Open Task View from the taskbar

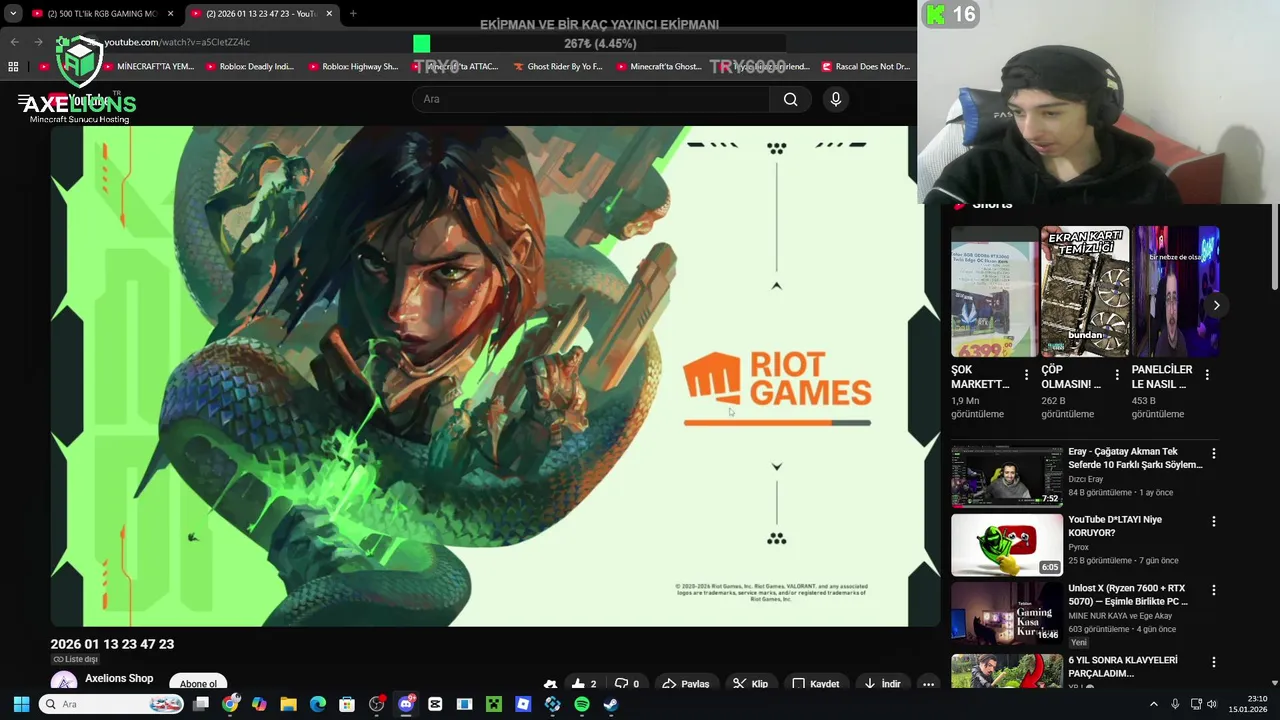pyautogui.click(x=201, y=704)
